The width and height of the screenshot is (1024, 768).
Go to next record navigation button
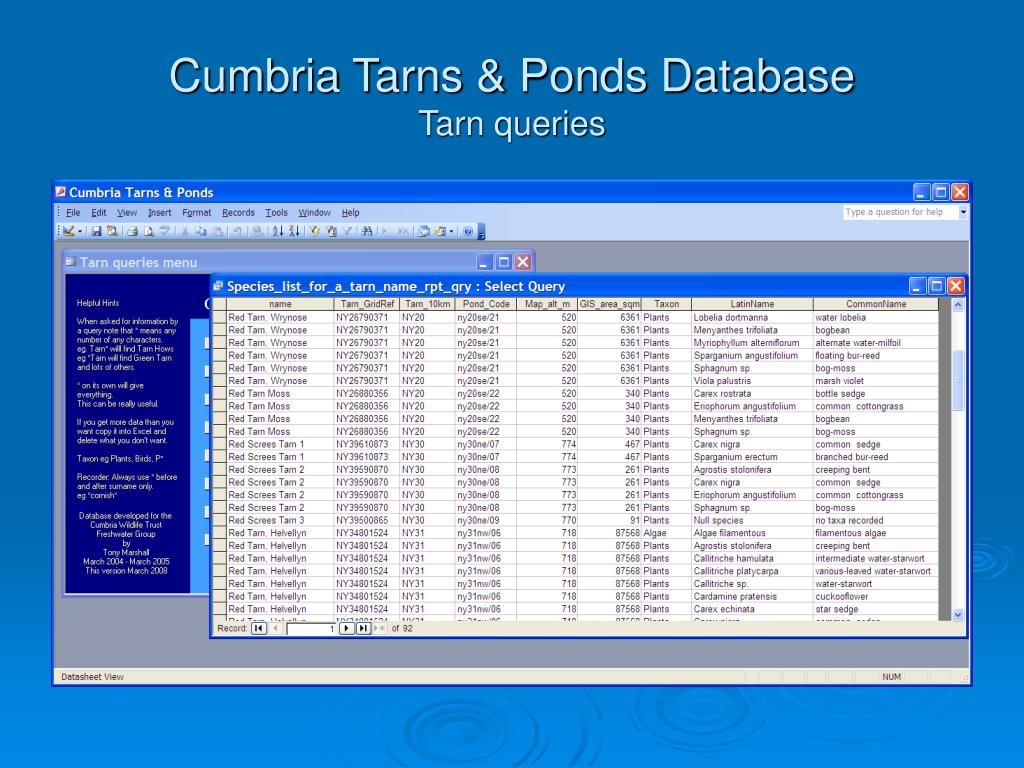pyautogui.click(x=347, y=628)
